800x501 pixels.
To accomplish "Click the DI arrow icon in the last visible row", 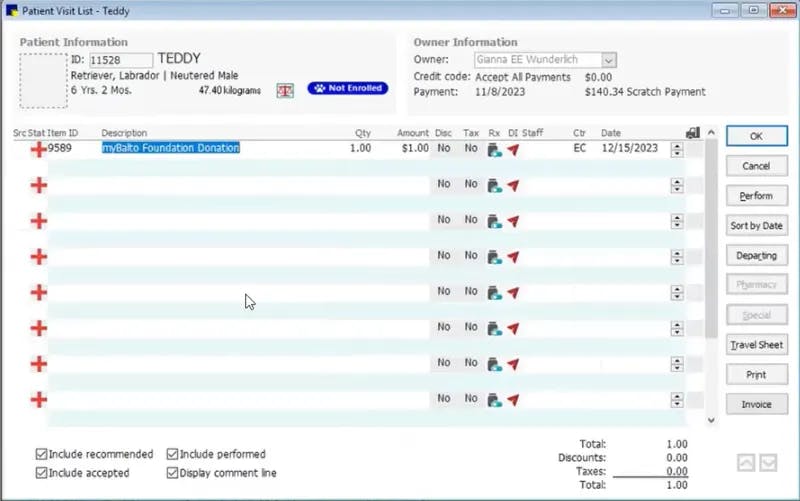I will click(x=513, y=399).
